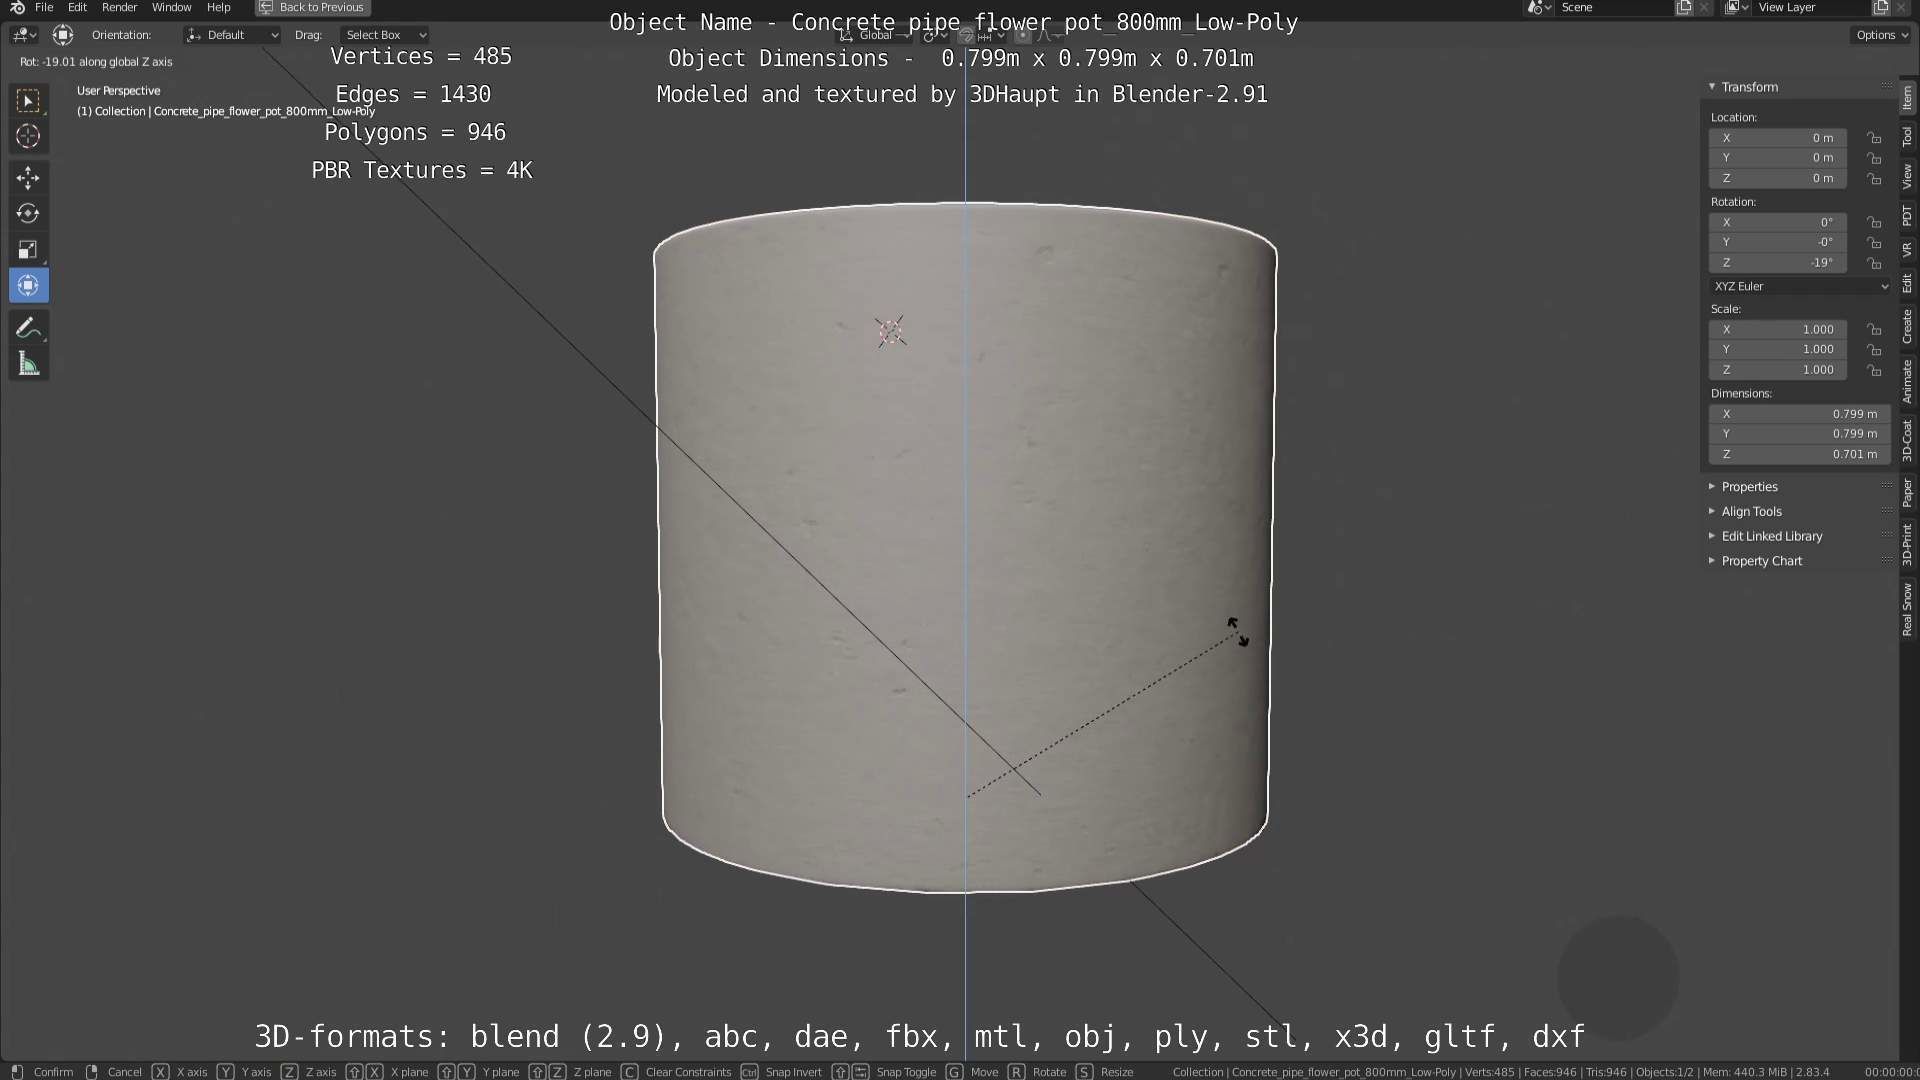Click the Rotation Z value field
Image resolution: width=1920 pixels, height=1080 pixels.
pos(1777,263)
